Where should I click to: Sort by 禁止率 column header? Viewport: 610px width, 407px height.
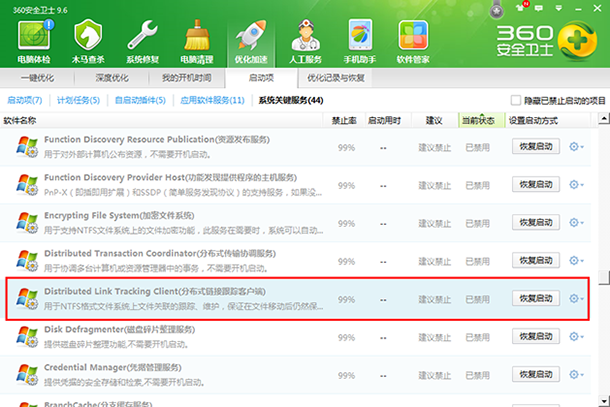[345, 120]
